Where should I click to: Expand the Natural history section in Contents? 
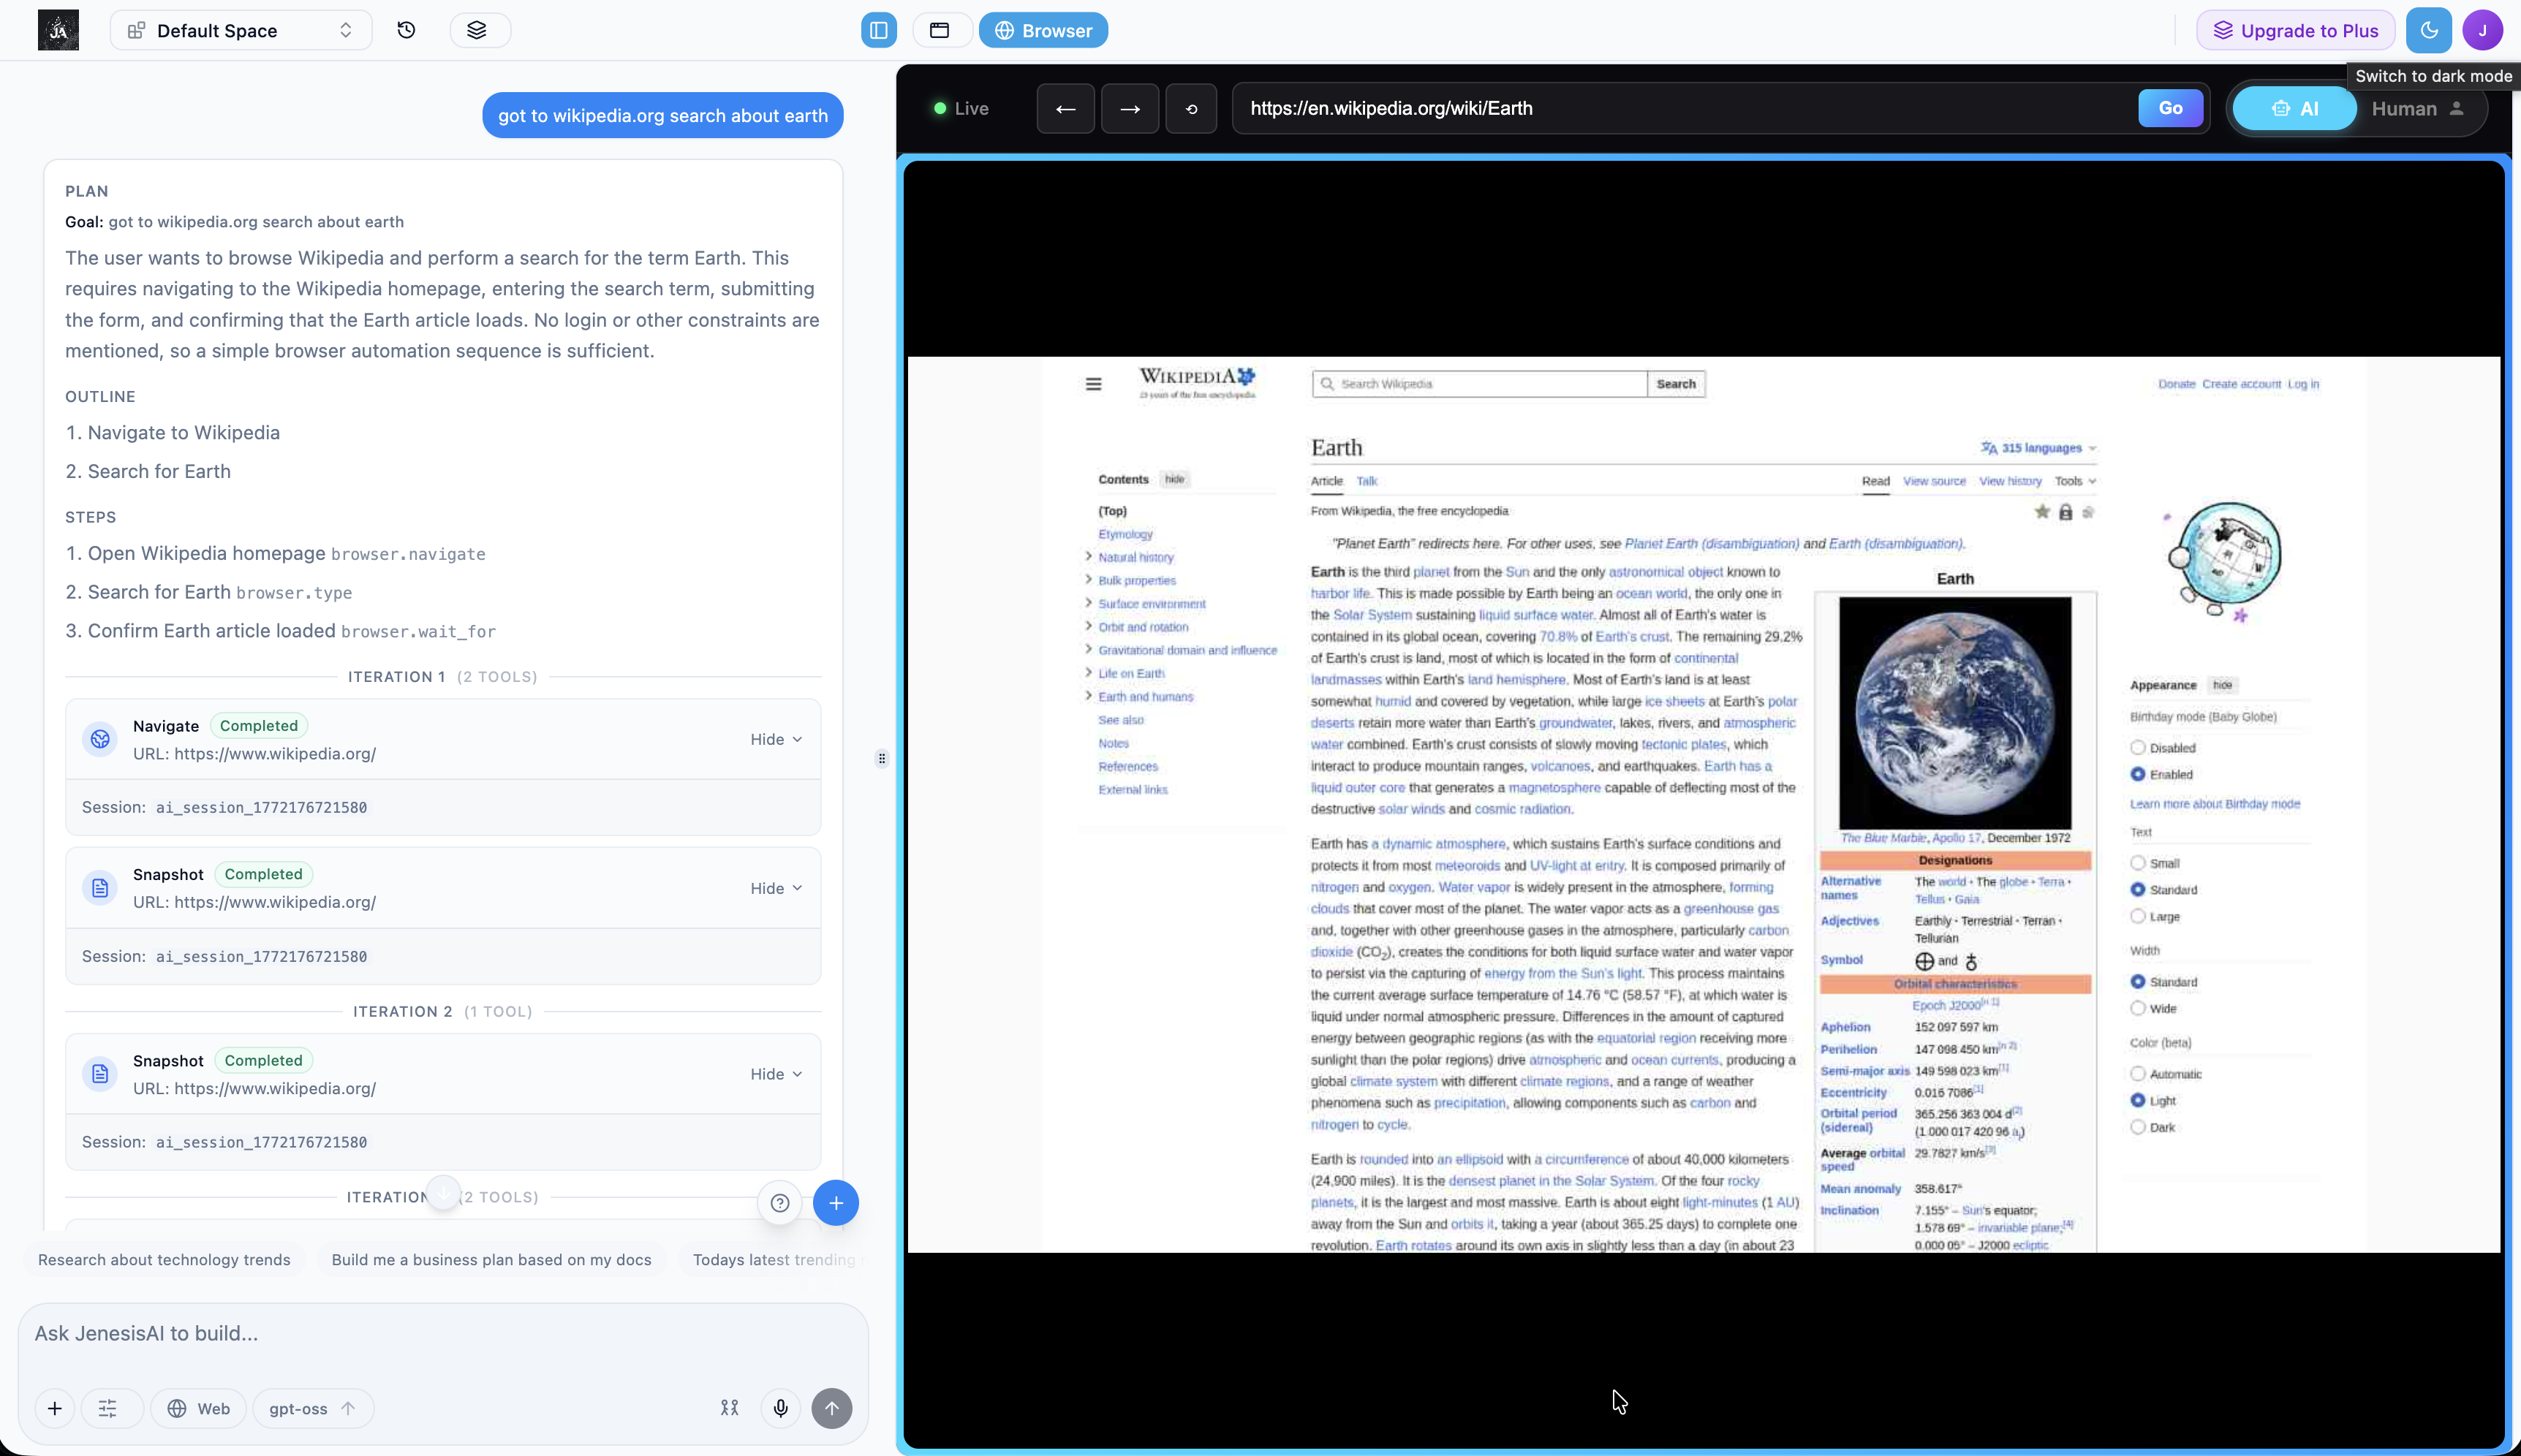click(1087, 557)
